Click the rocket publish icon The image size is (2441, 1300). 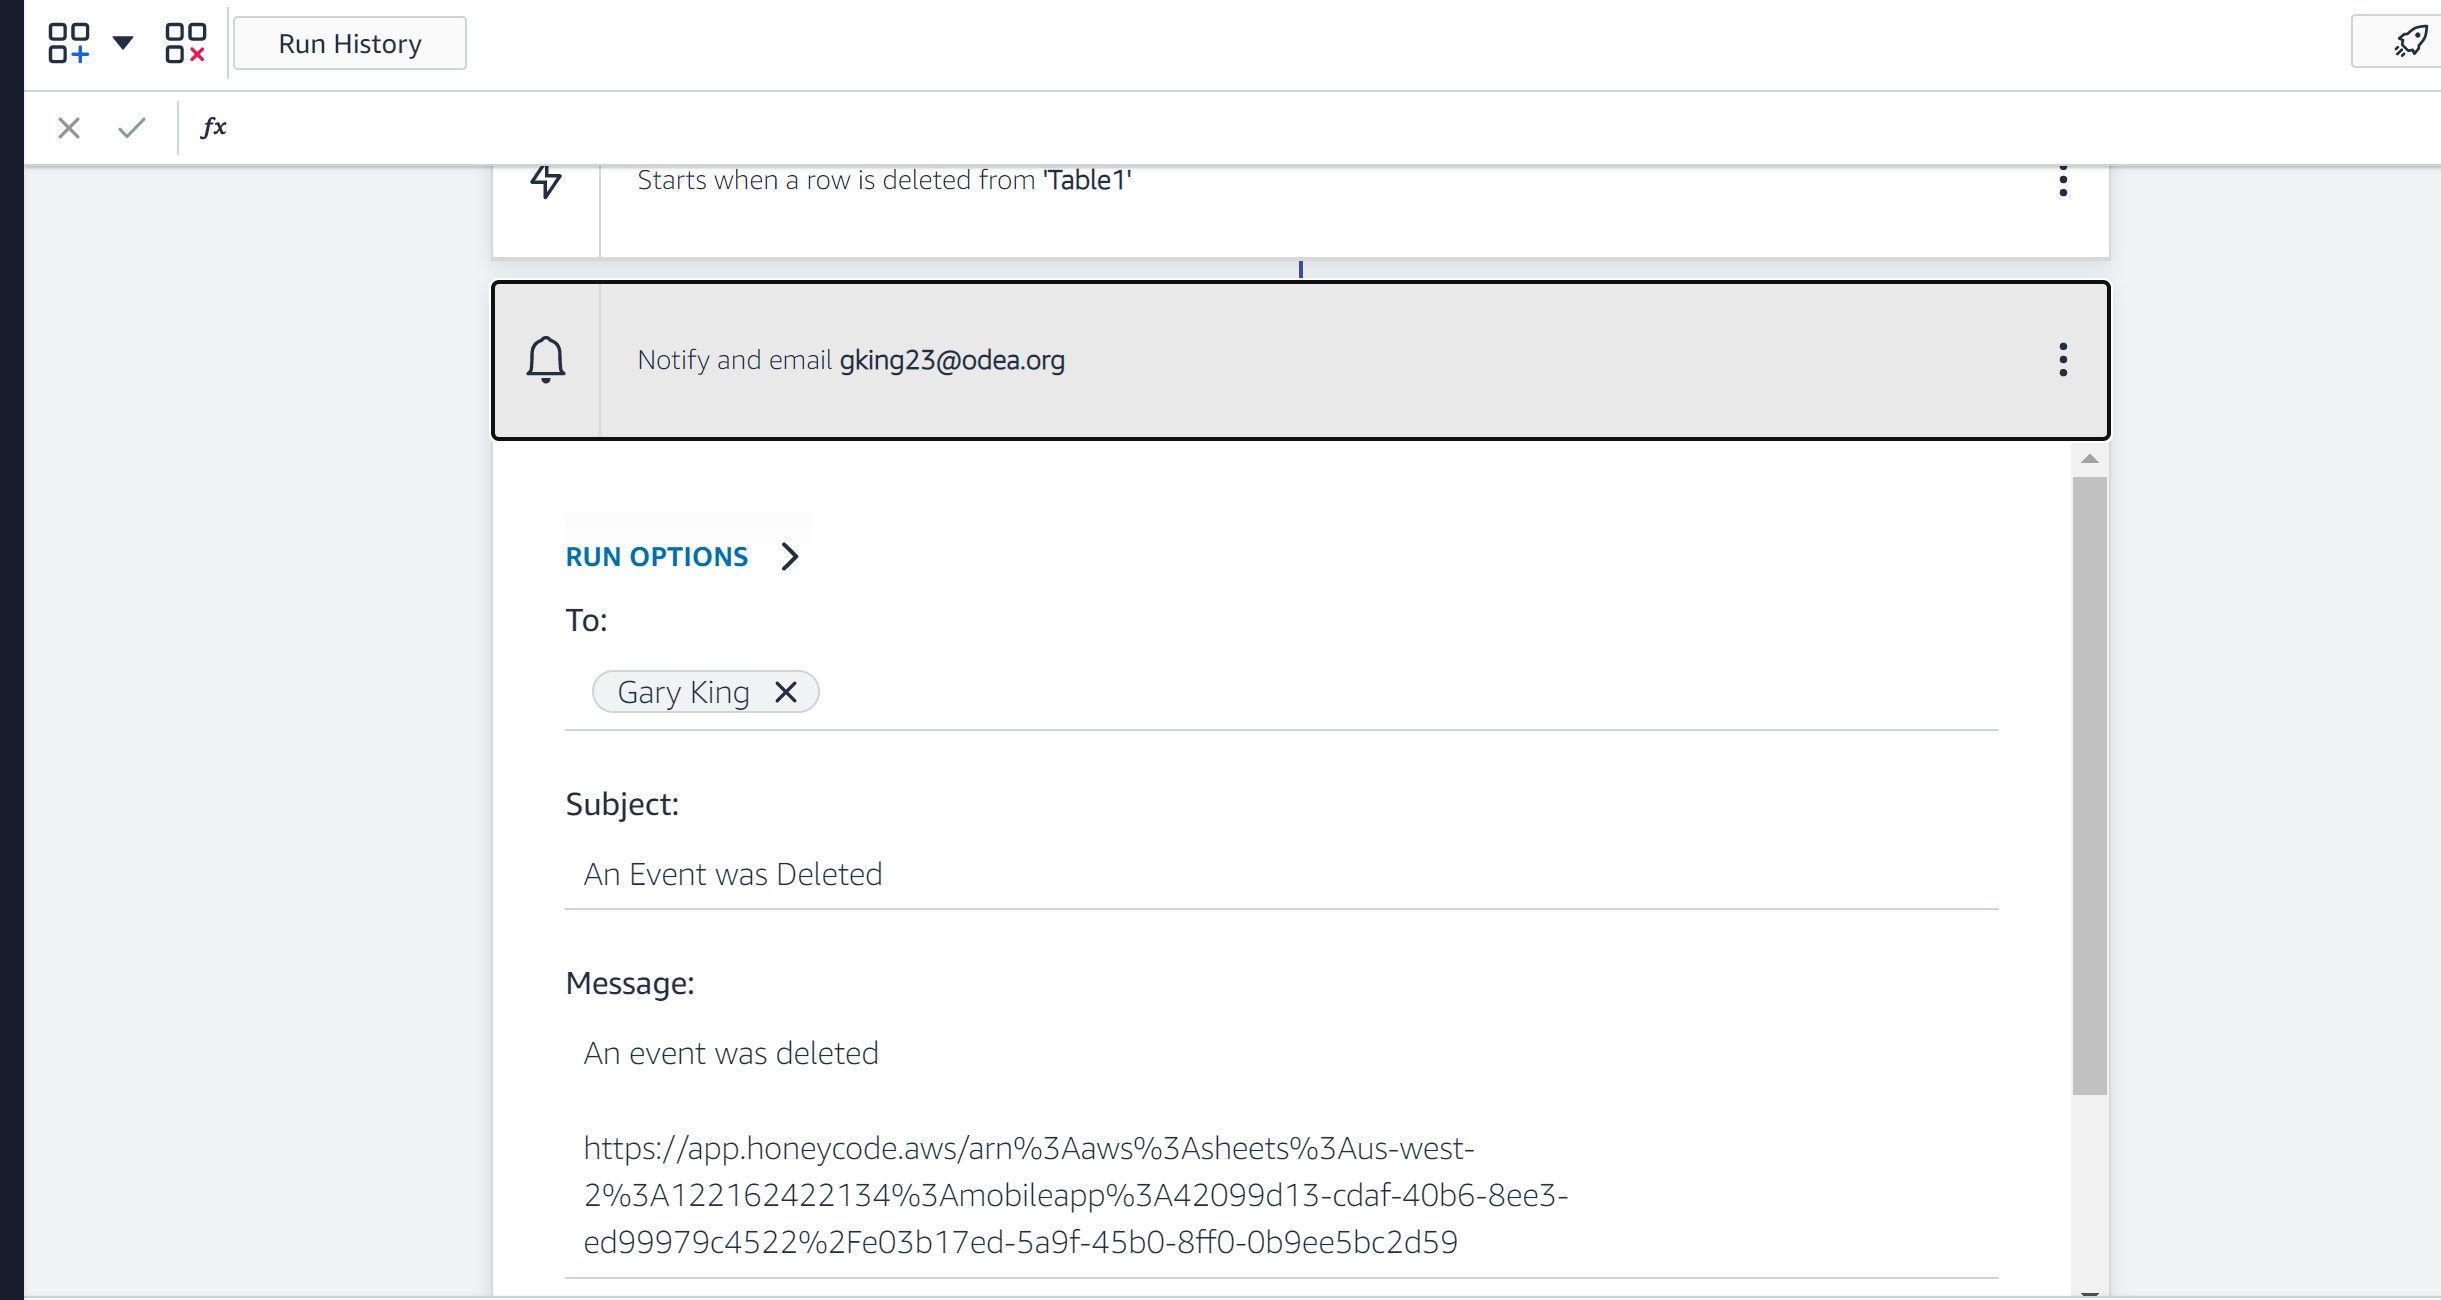coord(2410,42)
